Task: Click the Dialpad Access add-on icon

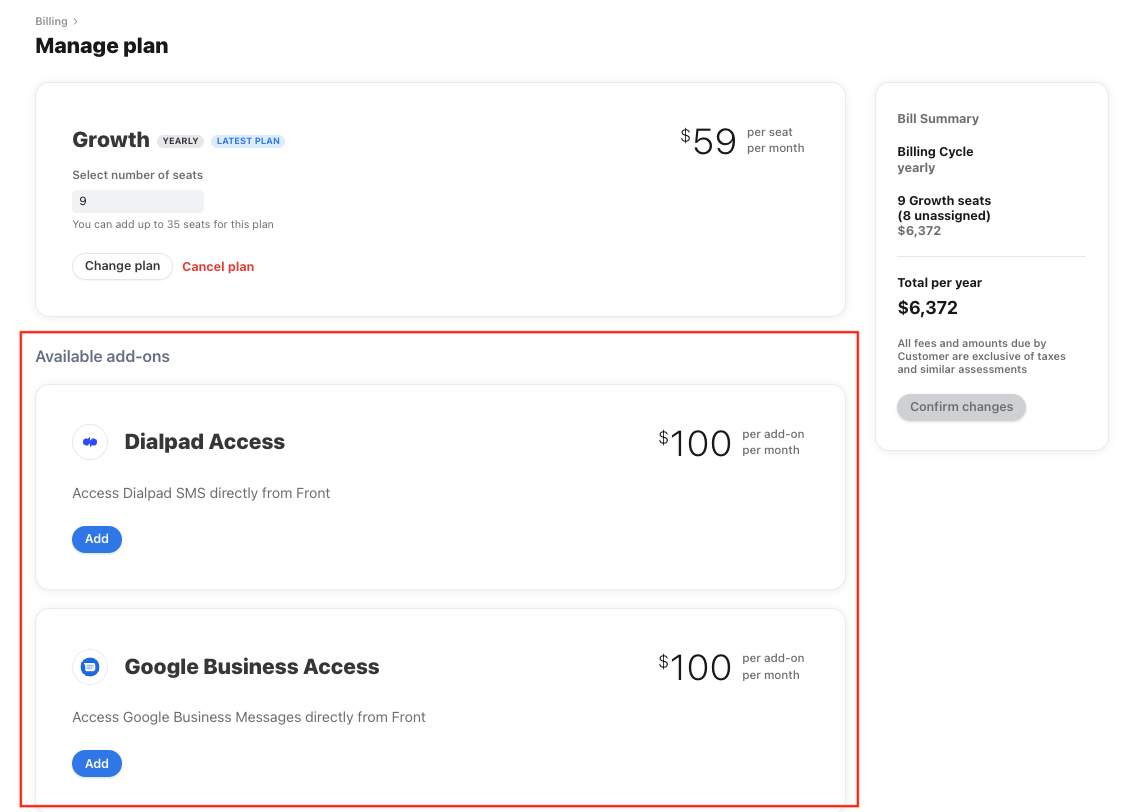Action: (90, 442)
